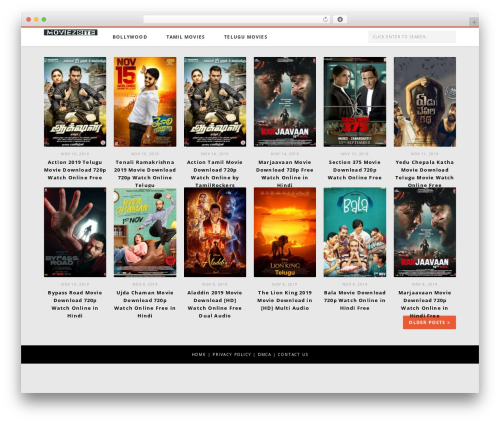Open the Marjaavaan poster in the second row
Image resolution: width=500 pixels, height=423 pixels.
[425, 232]
